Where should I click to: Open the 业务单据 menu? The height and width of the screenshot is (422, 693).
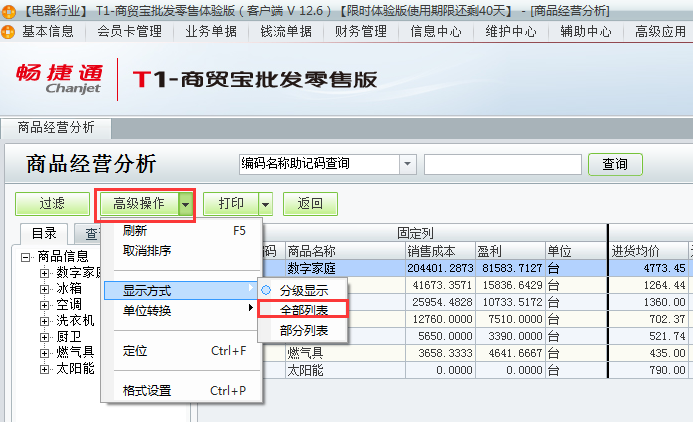(x=211, y=32)
